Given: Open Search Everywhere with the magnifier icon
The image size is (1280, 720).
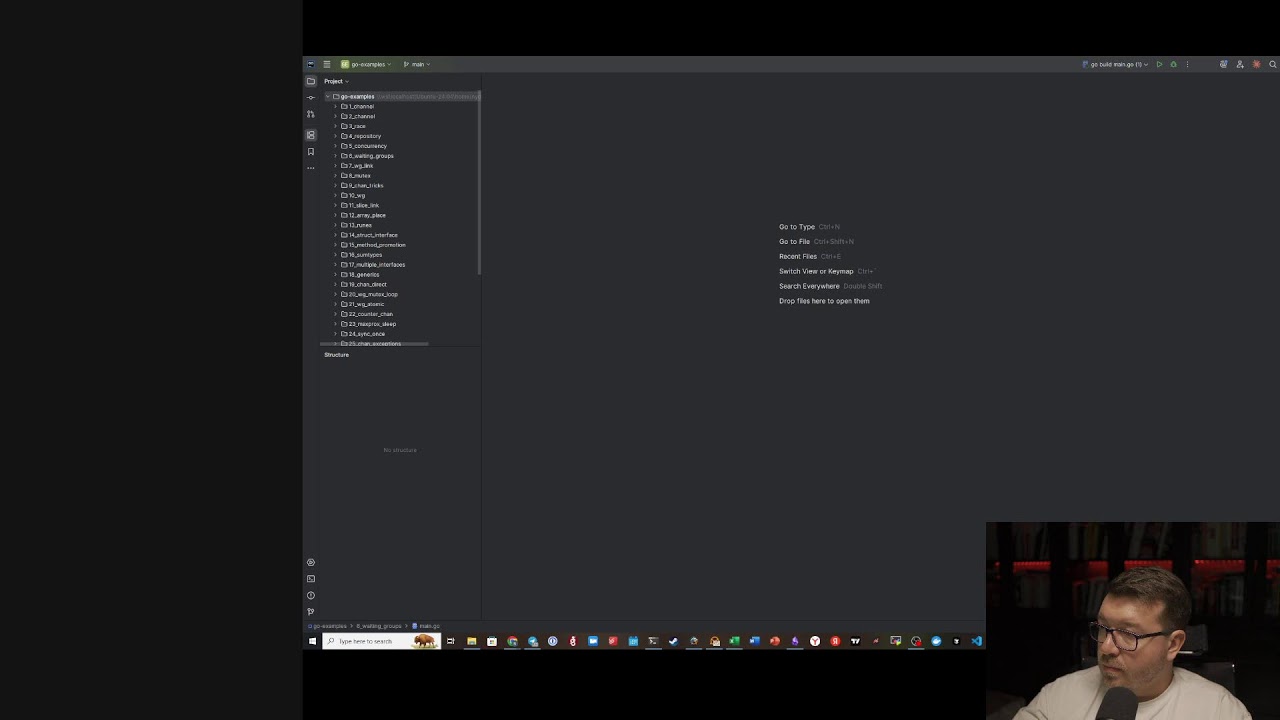Looking at the screenshot, I should (x=1272, y=64).
